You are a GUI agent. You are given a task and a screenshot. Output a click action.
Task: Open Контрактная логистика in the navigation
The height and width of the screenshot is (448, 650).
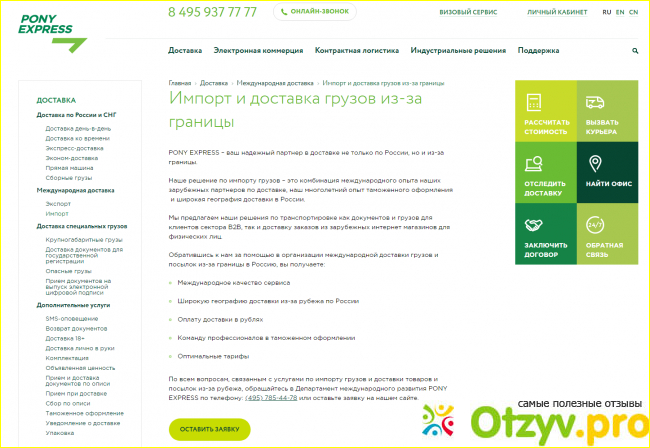pyautogui.click(x=356, y=50)
